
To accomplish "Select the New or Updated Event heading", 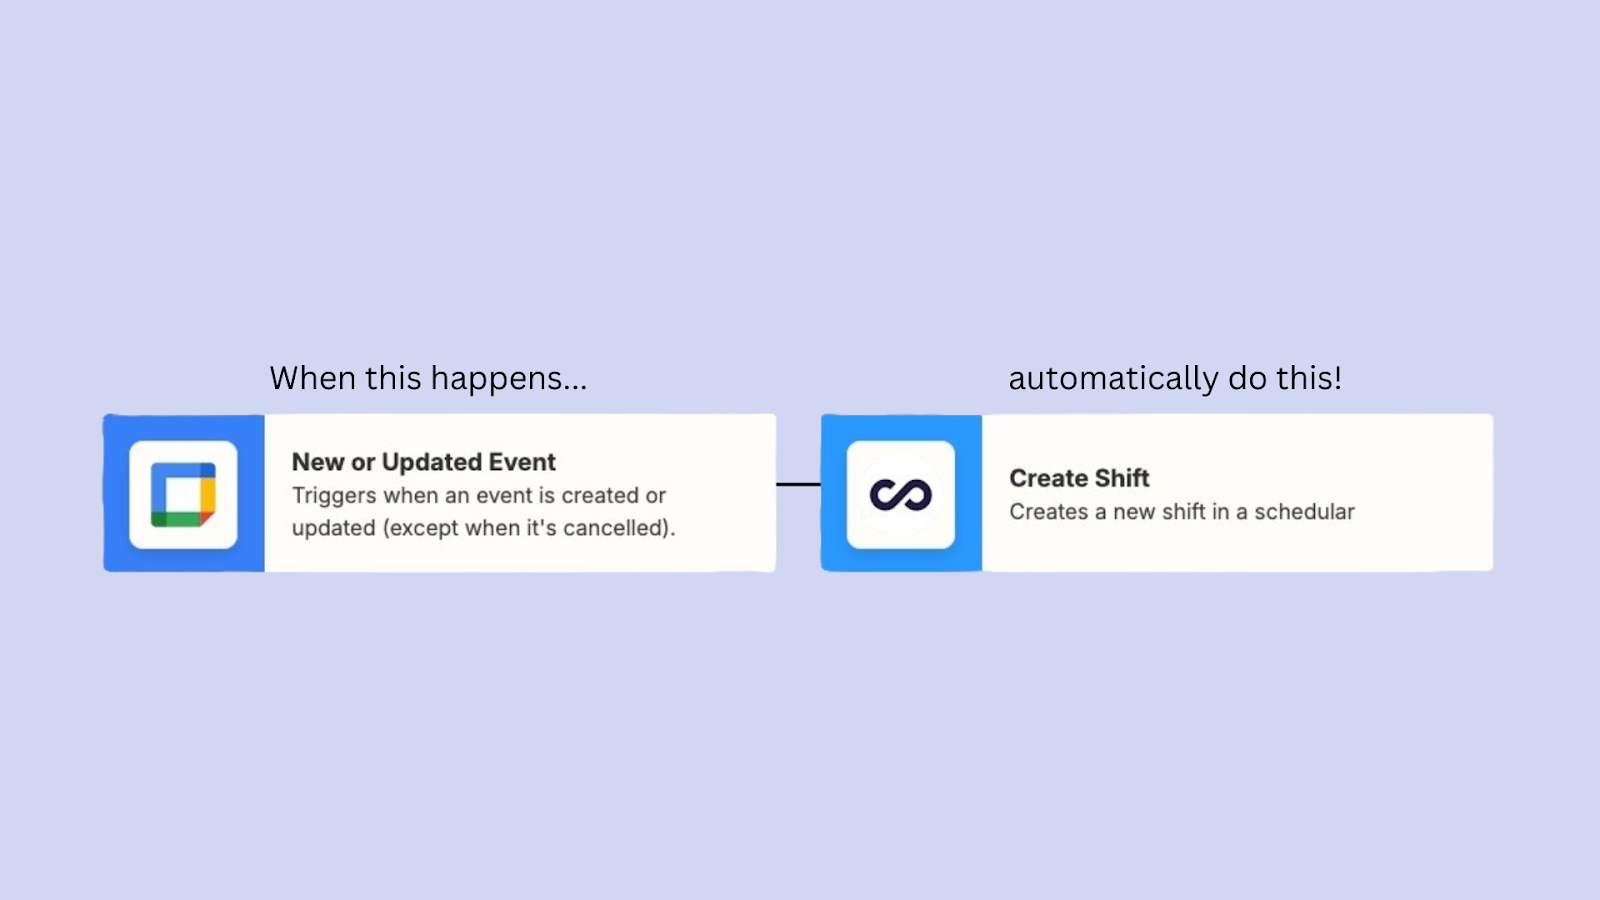I will [x=424, y=462].
